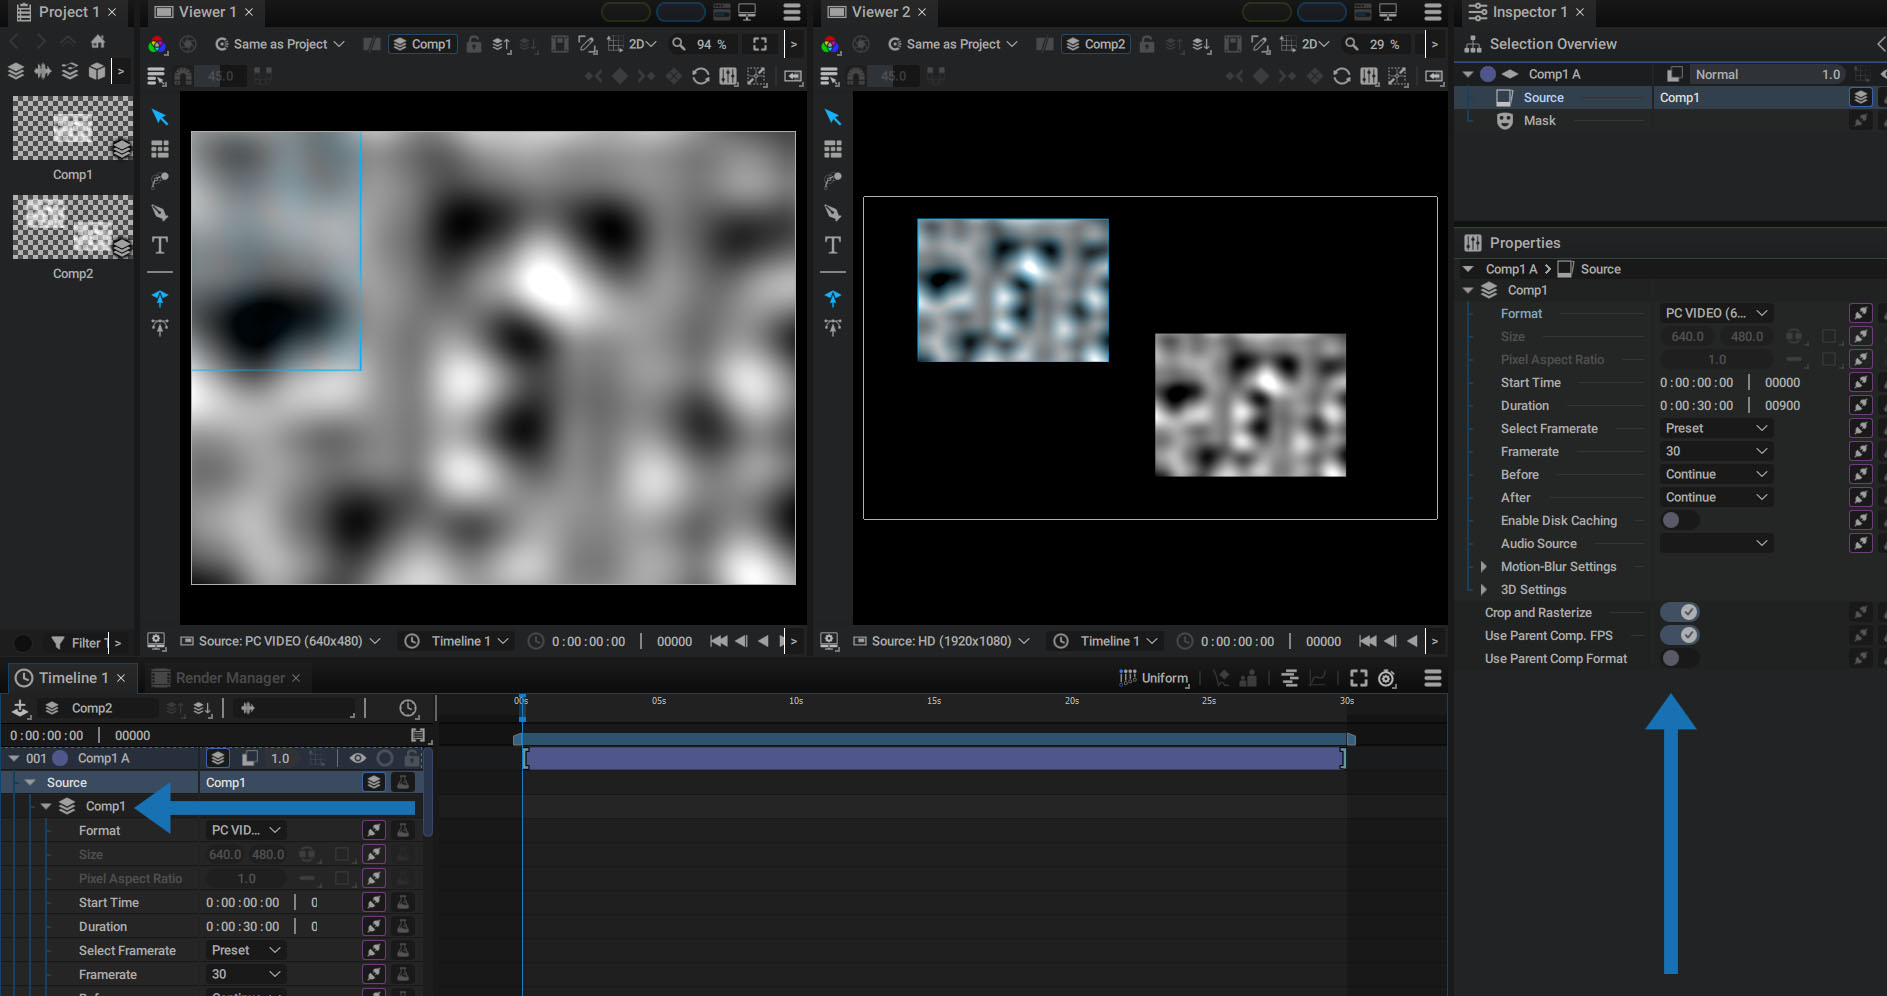Select the arrow tool in Viewer 1
1887x996 pixels.
point(160,117)
